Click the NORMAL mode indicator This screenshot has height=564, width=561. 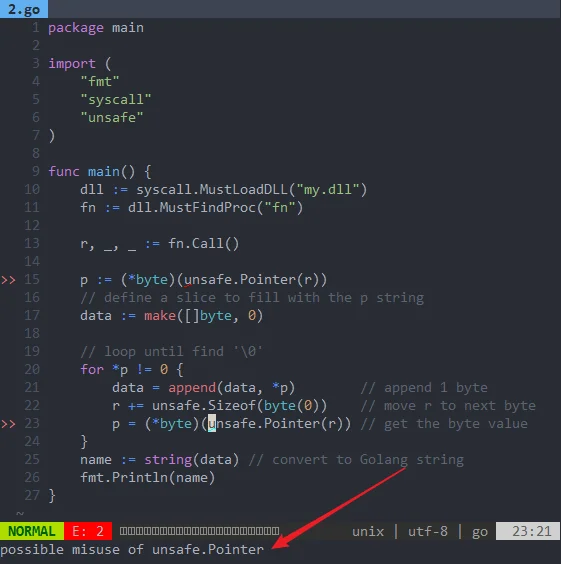pos(32,531)
